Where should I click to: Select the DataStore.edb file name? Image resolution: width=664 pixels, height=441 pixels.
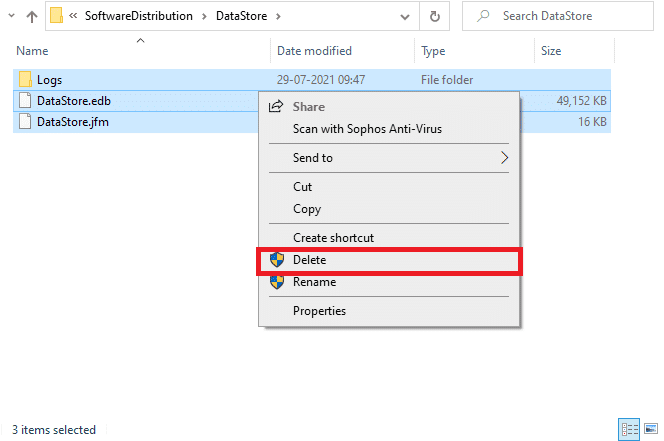tap(74, 101)
